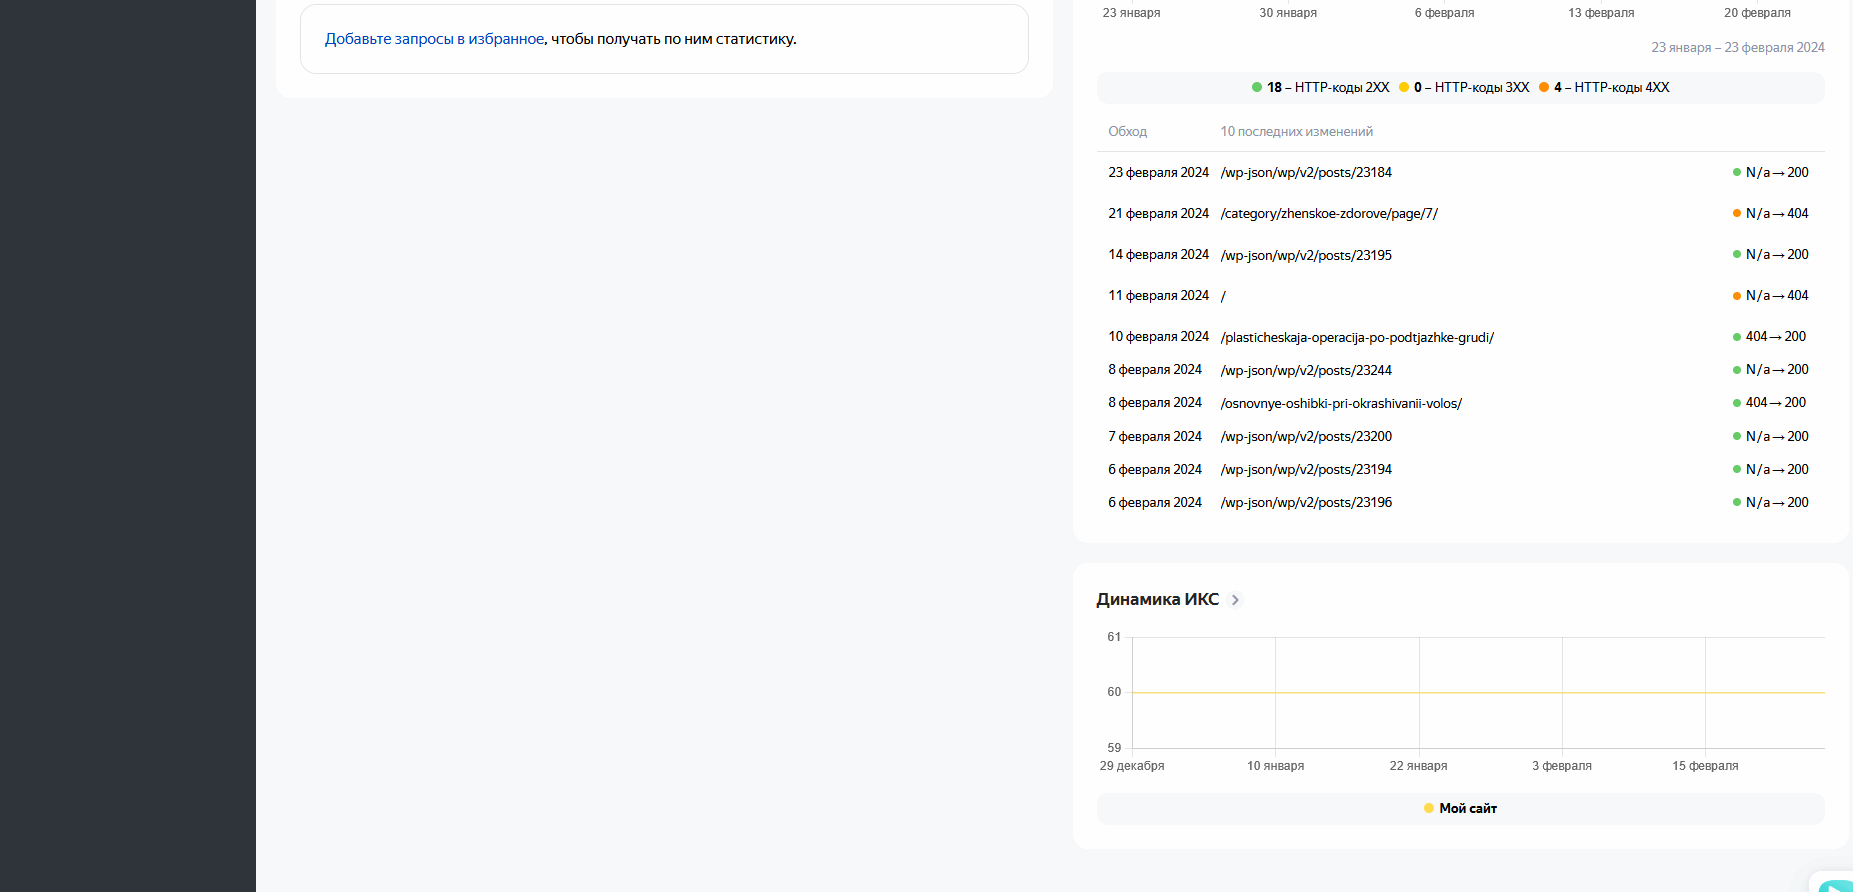This screenshot has width=1853, height=892.
Task: Expand the chevron next to Динамика ИКС
Action: tap(1235, 600)
